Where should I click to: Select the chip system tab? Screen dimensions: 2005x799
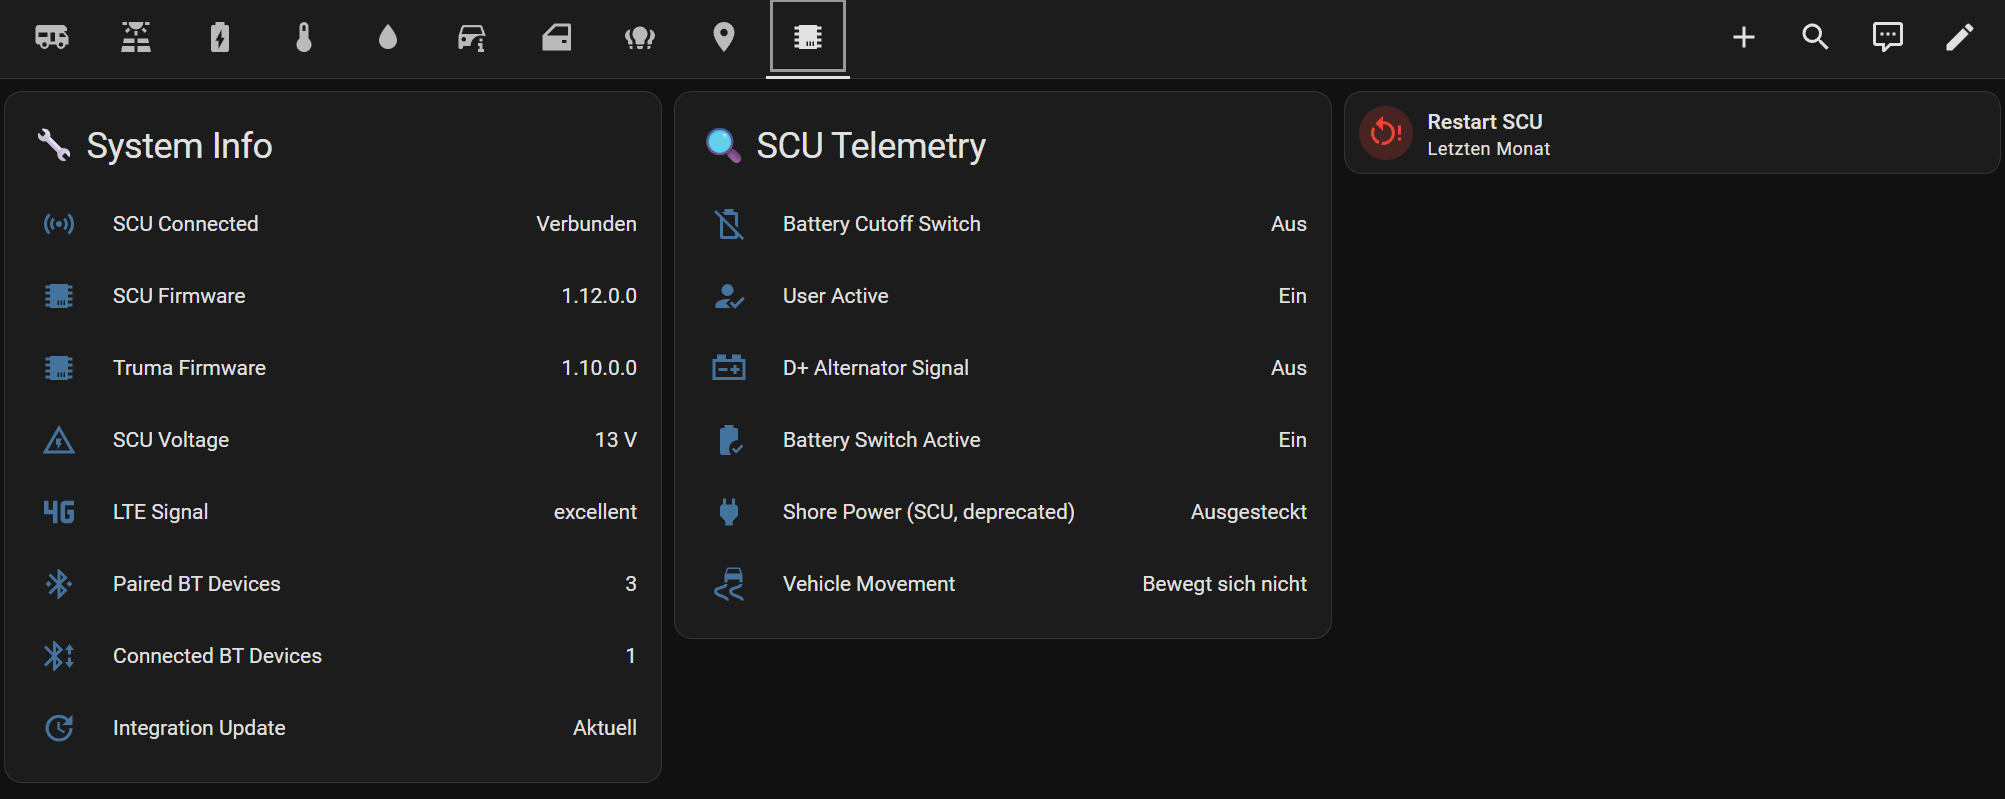[808, 38]
